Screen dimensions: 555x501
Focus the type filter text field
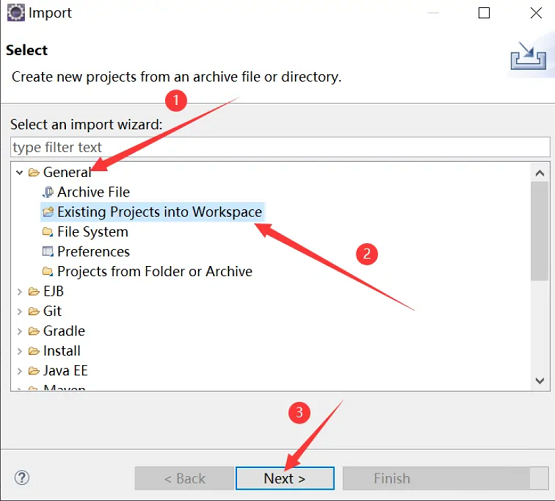280,147
